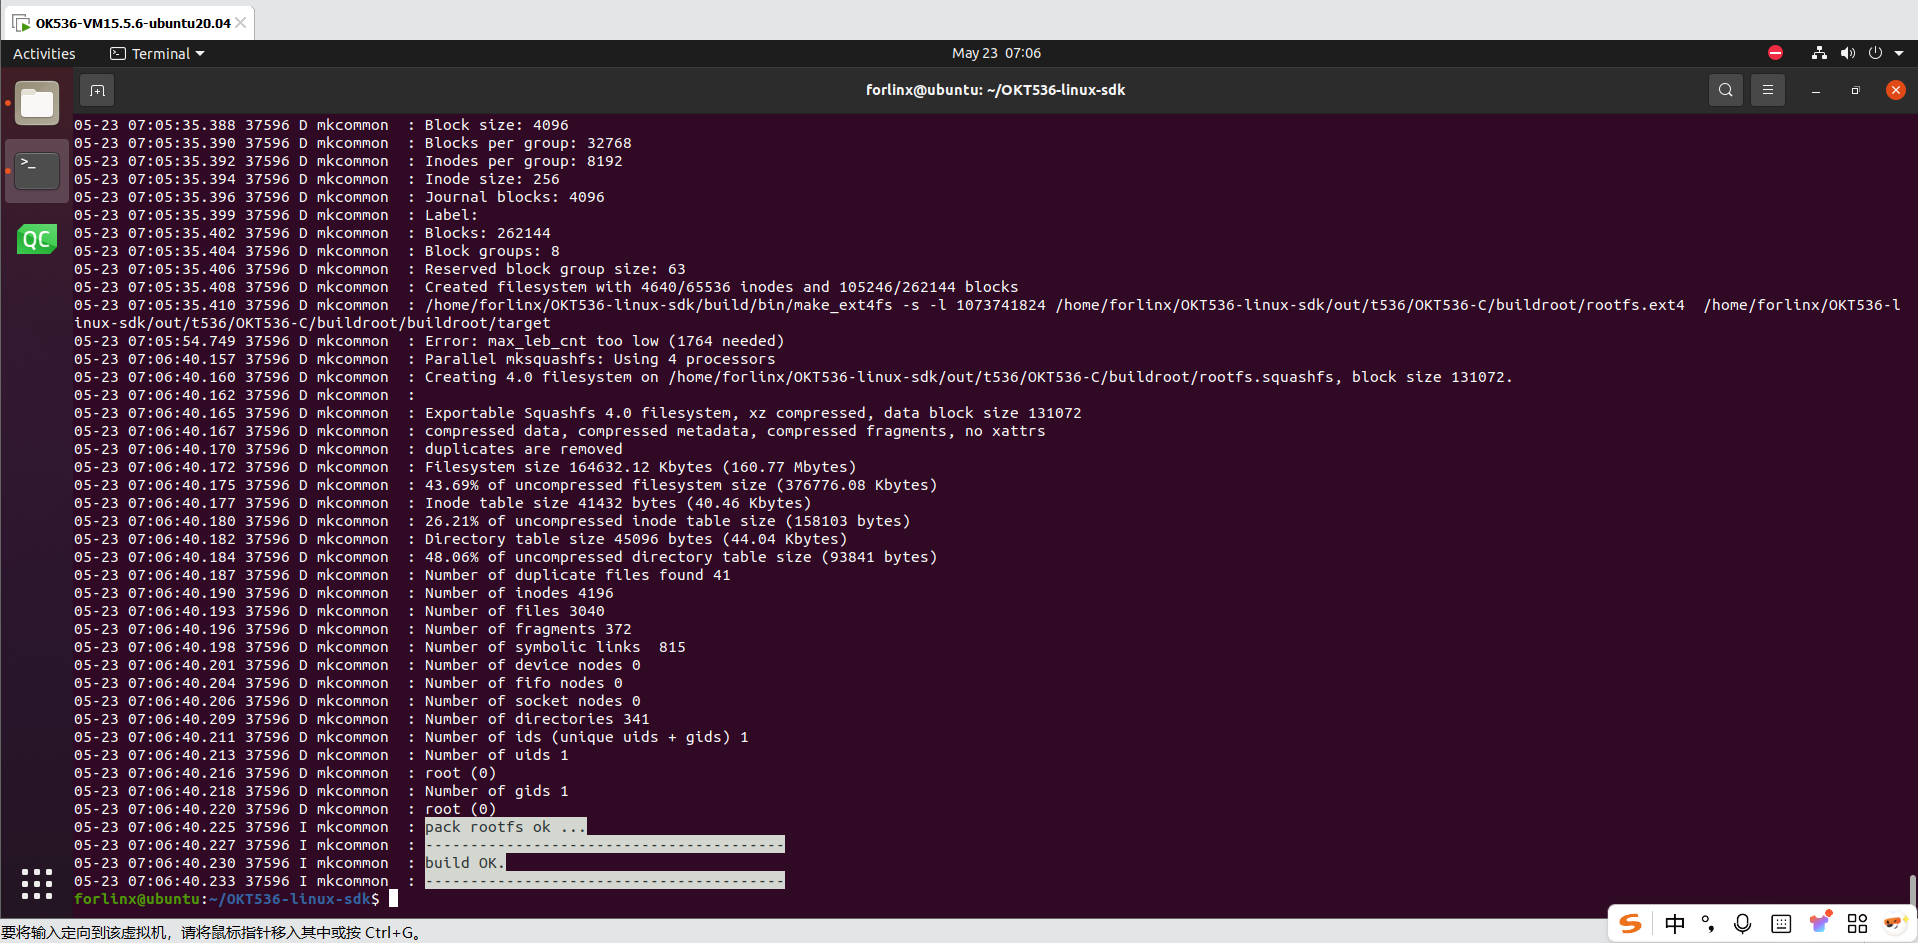This screenshot has height=943, width=1918.
Task: Show the applications grid
Action: pos(37,883)
